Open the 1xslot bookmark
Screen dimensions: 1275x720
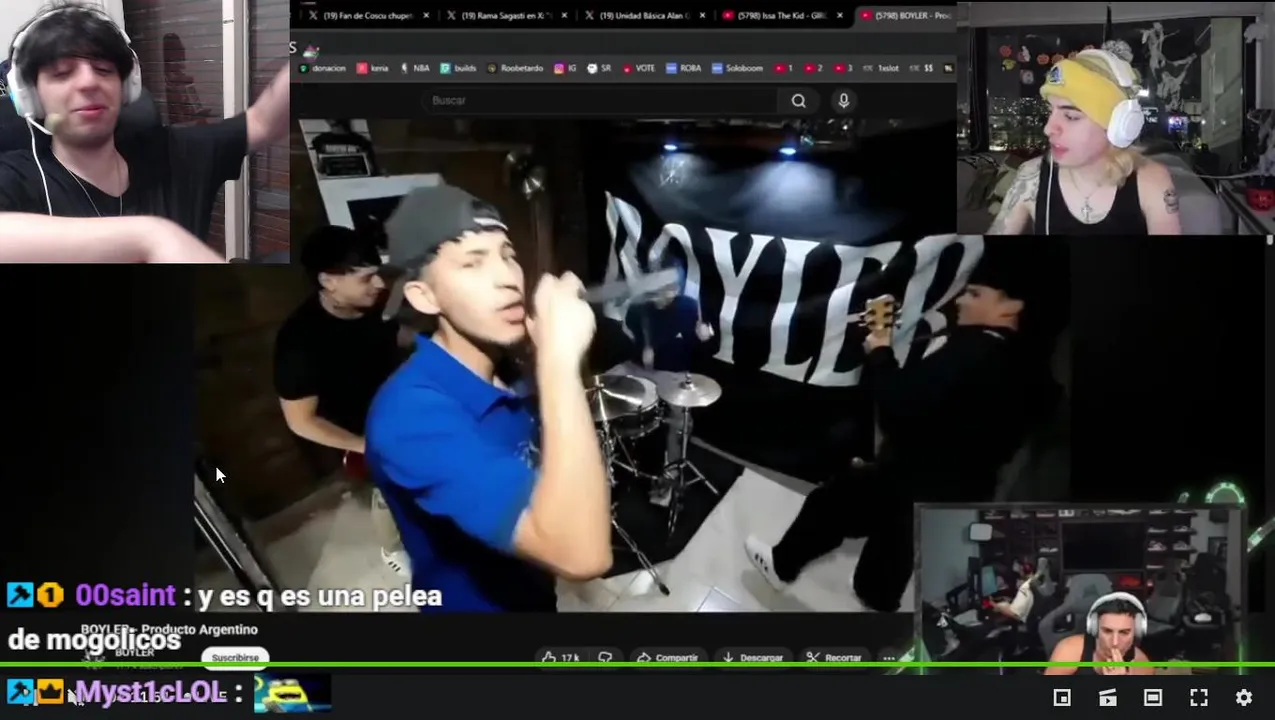[x=881, y=68]
